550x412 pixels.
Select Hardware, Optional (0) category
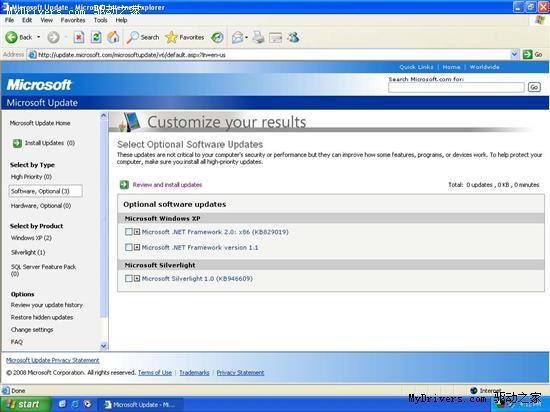pyautogui.click(x=41, y=206)
